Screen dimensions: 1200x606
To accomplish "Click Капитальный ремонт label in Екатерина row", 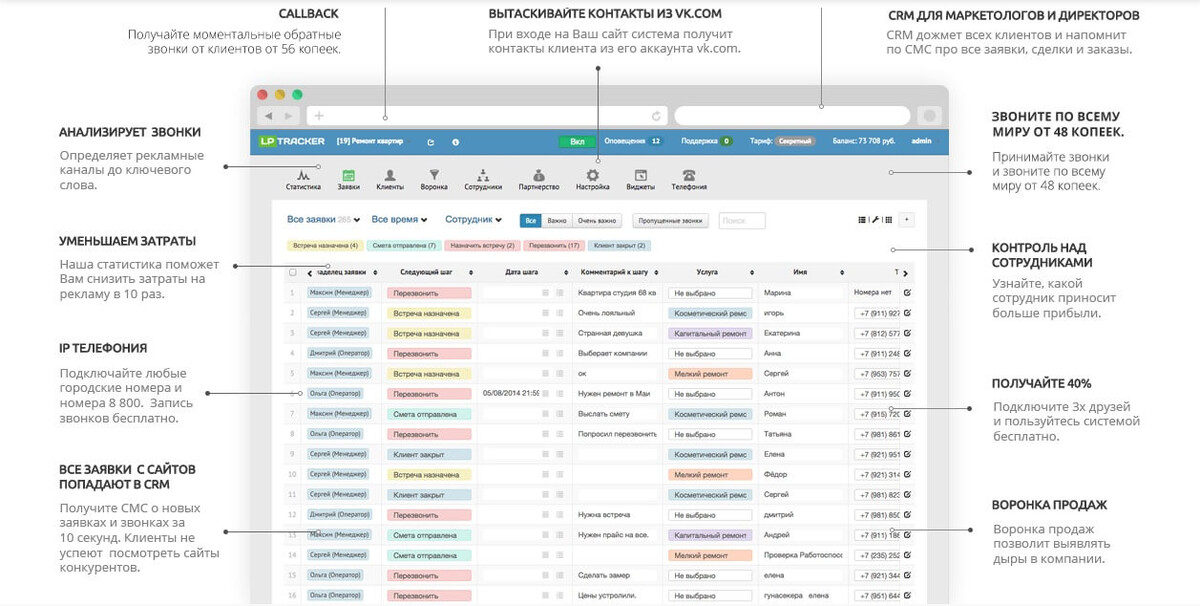I will [710, 333].
